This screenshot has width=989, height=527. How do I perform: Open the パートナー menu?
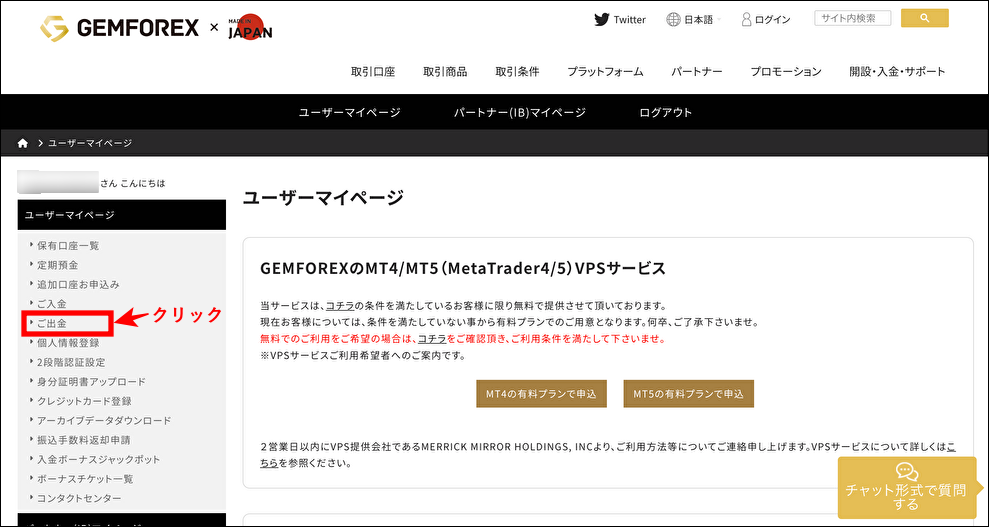coord(696,71)
